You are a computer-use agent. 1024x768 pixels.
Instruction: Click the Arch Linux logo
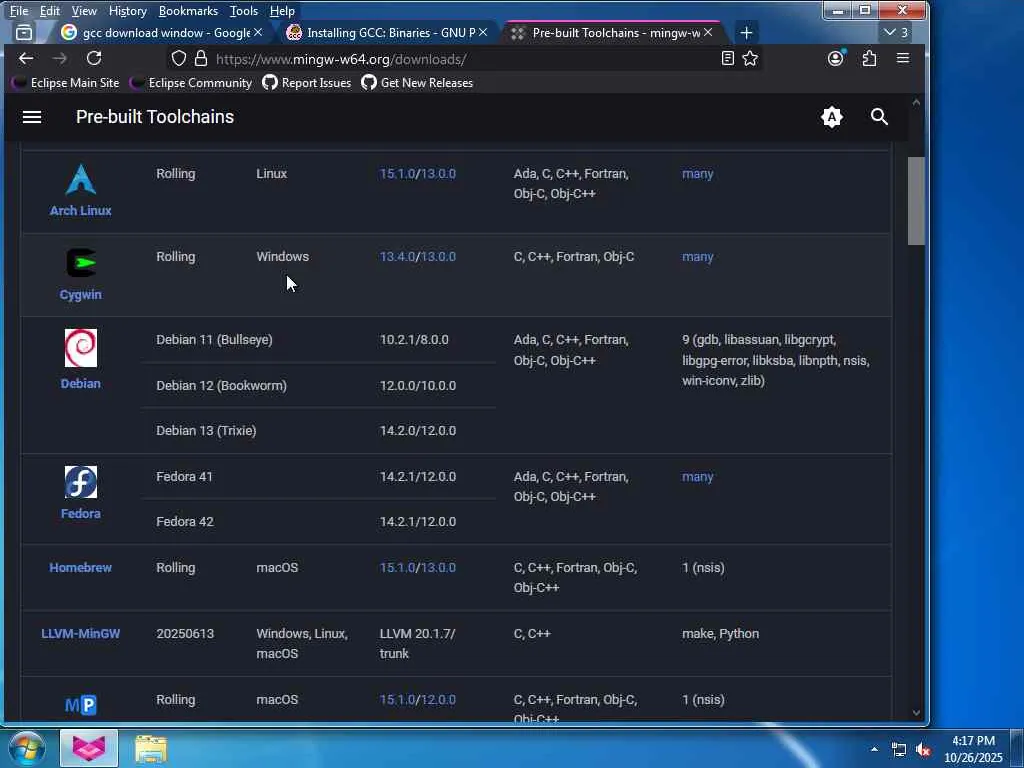tap(81, 180)
